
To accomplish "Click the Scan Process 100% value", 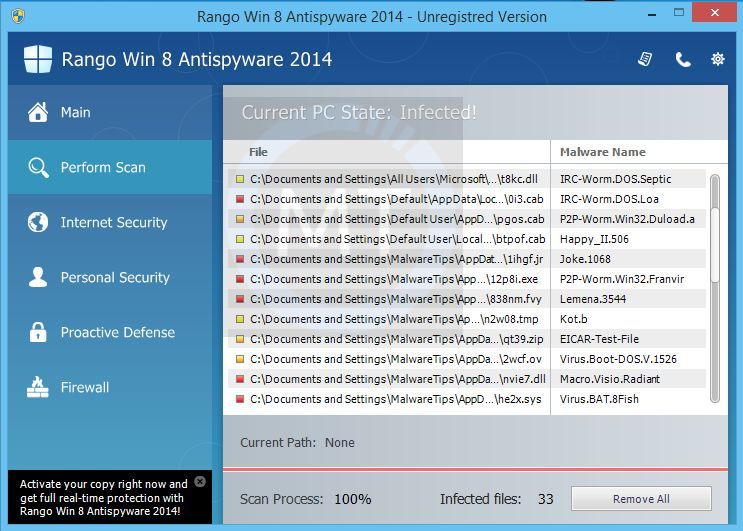I will click(x=353, y=499).
